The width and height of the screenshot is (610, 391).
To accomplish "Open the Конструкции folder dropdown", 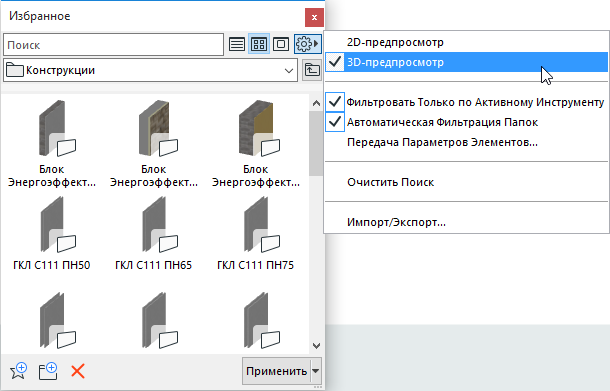I will [151, 70].
